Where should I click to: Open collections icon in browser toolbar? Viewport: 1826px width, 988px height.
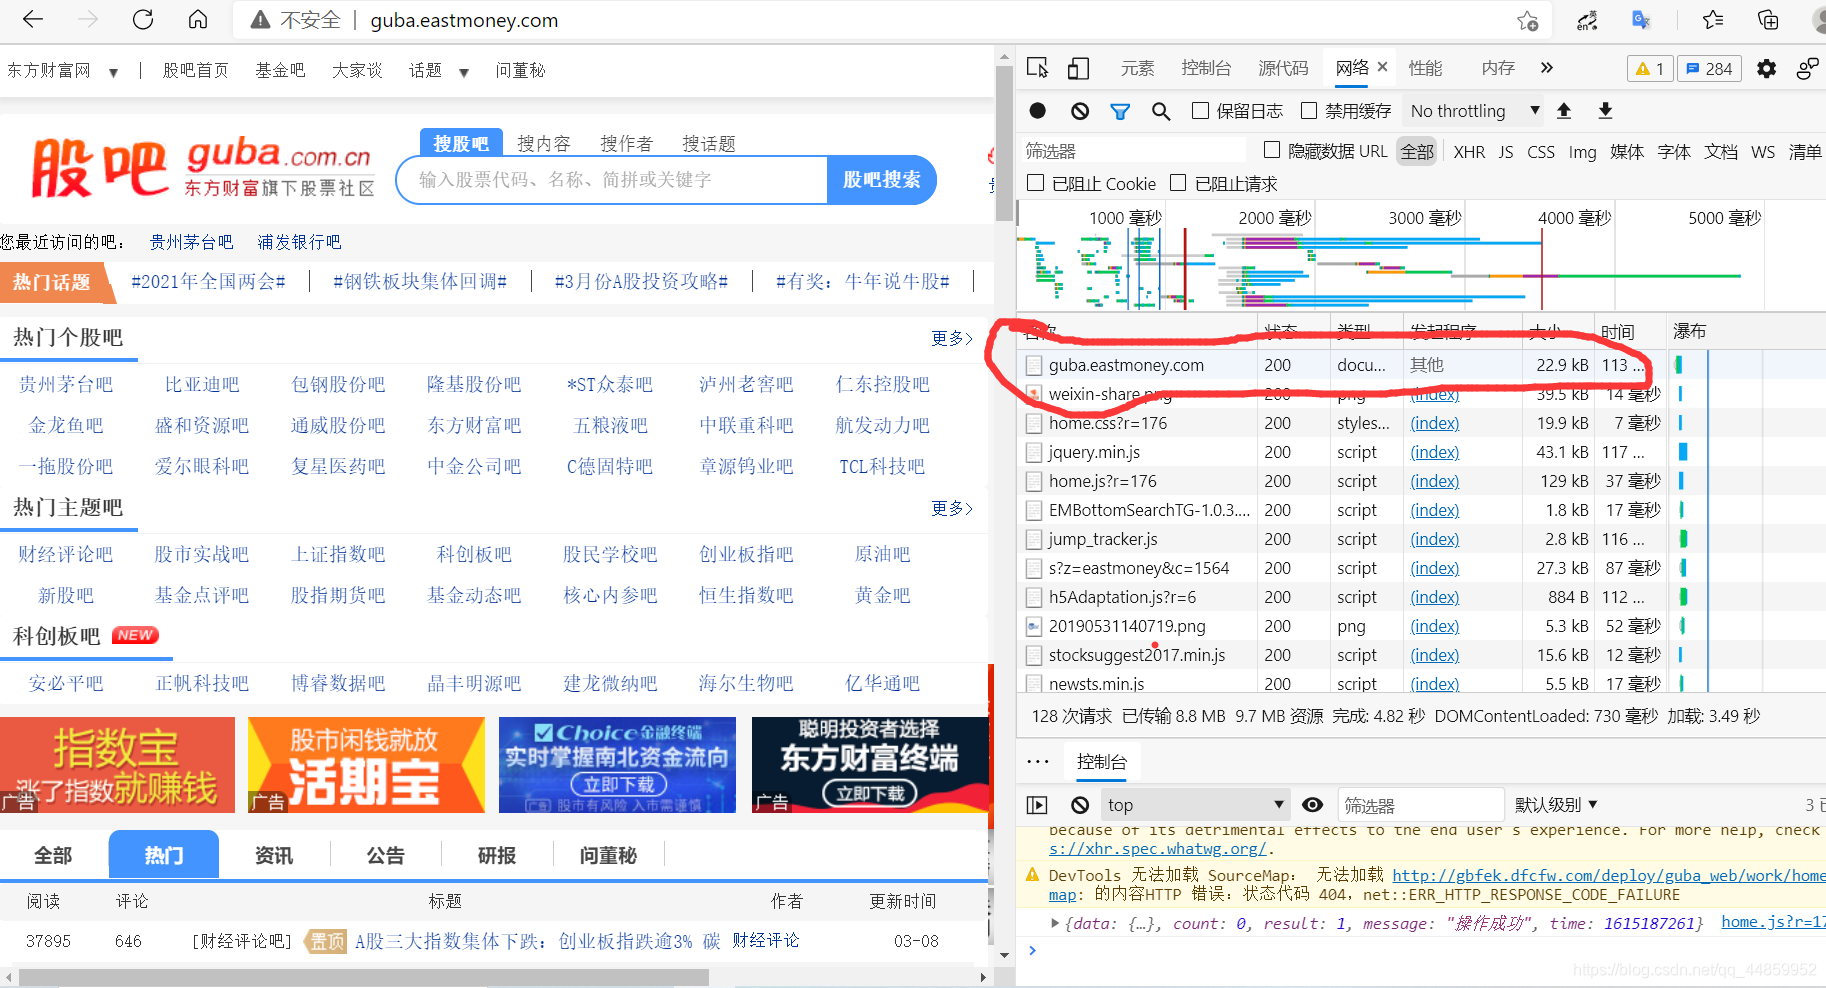tap(1768, 20)
